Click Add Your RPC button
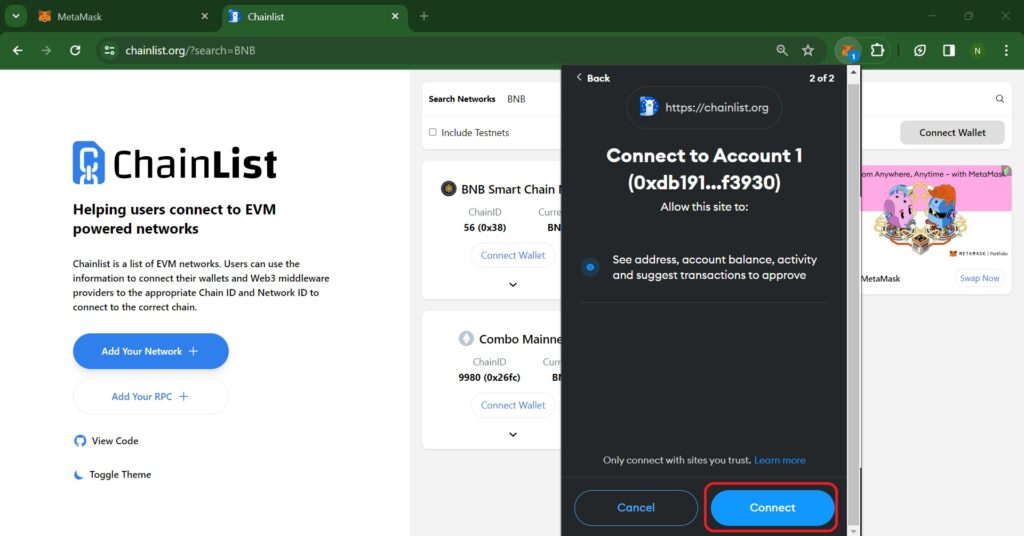The image size is (1024, 536). pyautogui.click(x=150, y=396)
